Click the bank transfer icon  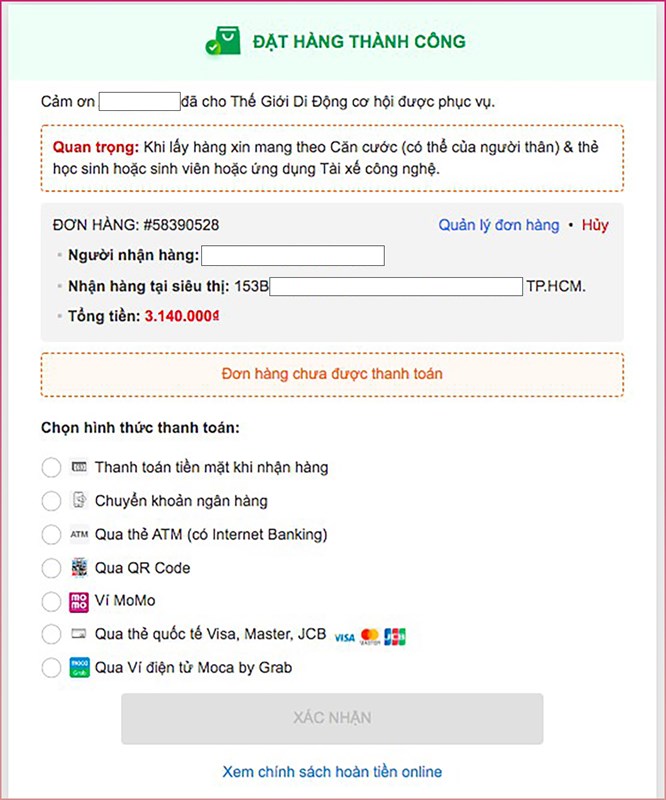click(80, 501)
